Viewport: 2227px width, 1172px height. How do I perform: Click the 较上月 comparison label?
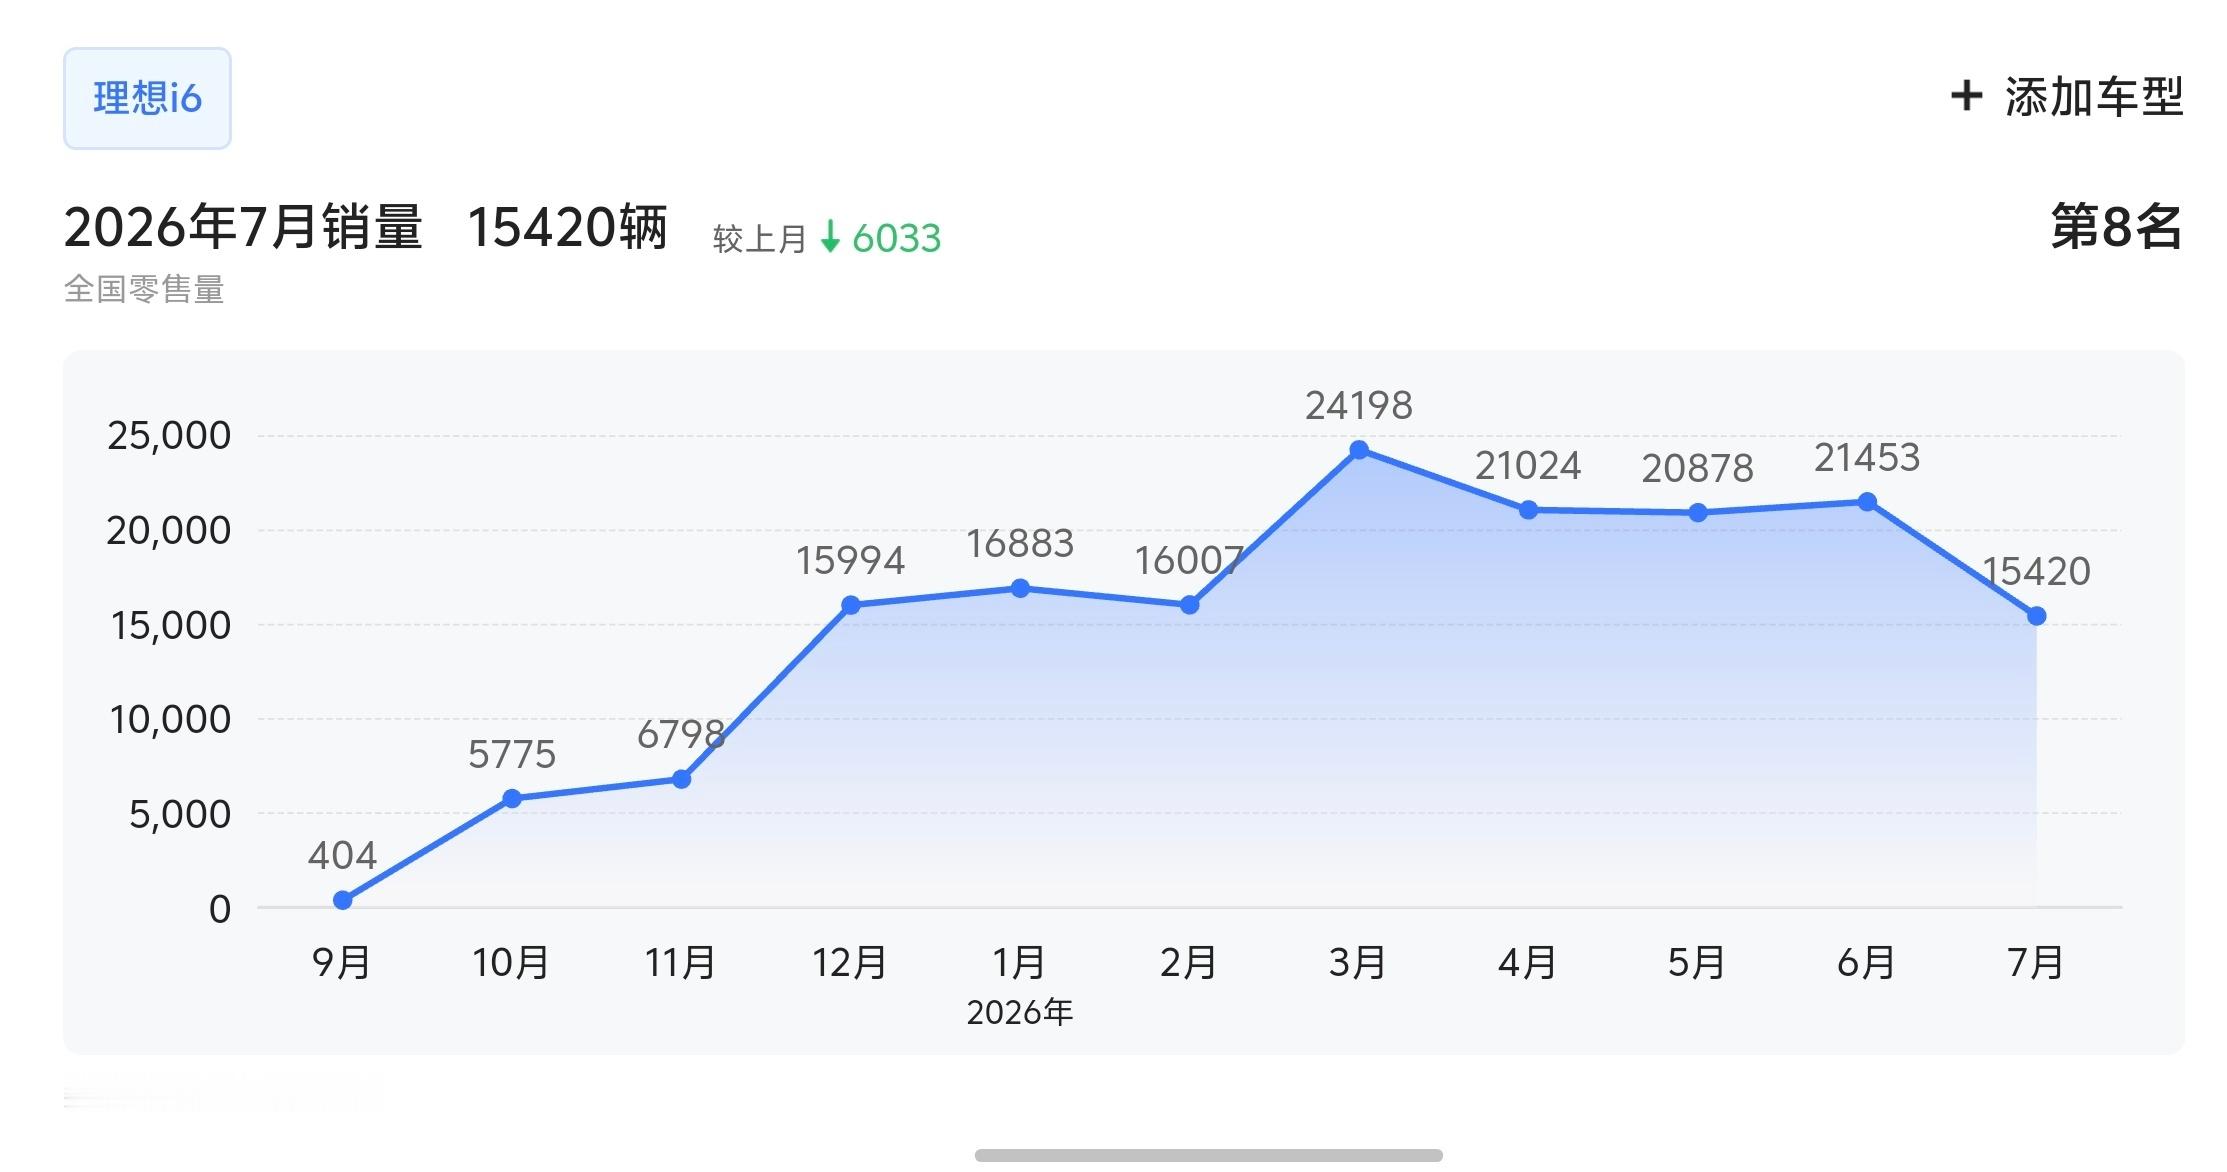(759, 239)
